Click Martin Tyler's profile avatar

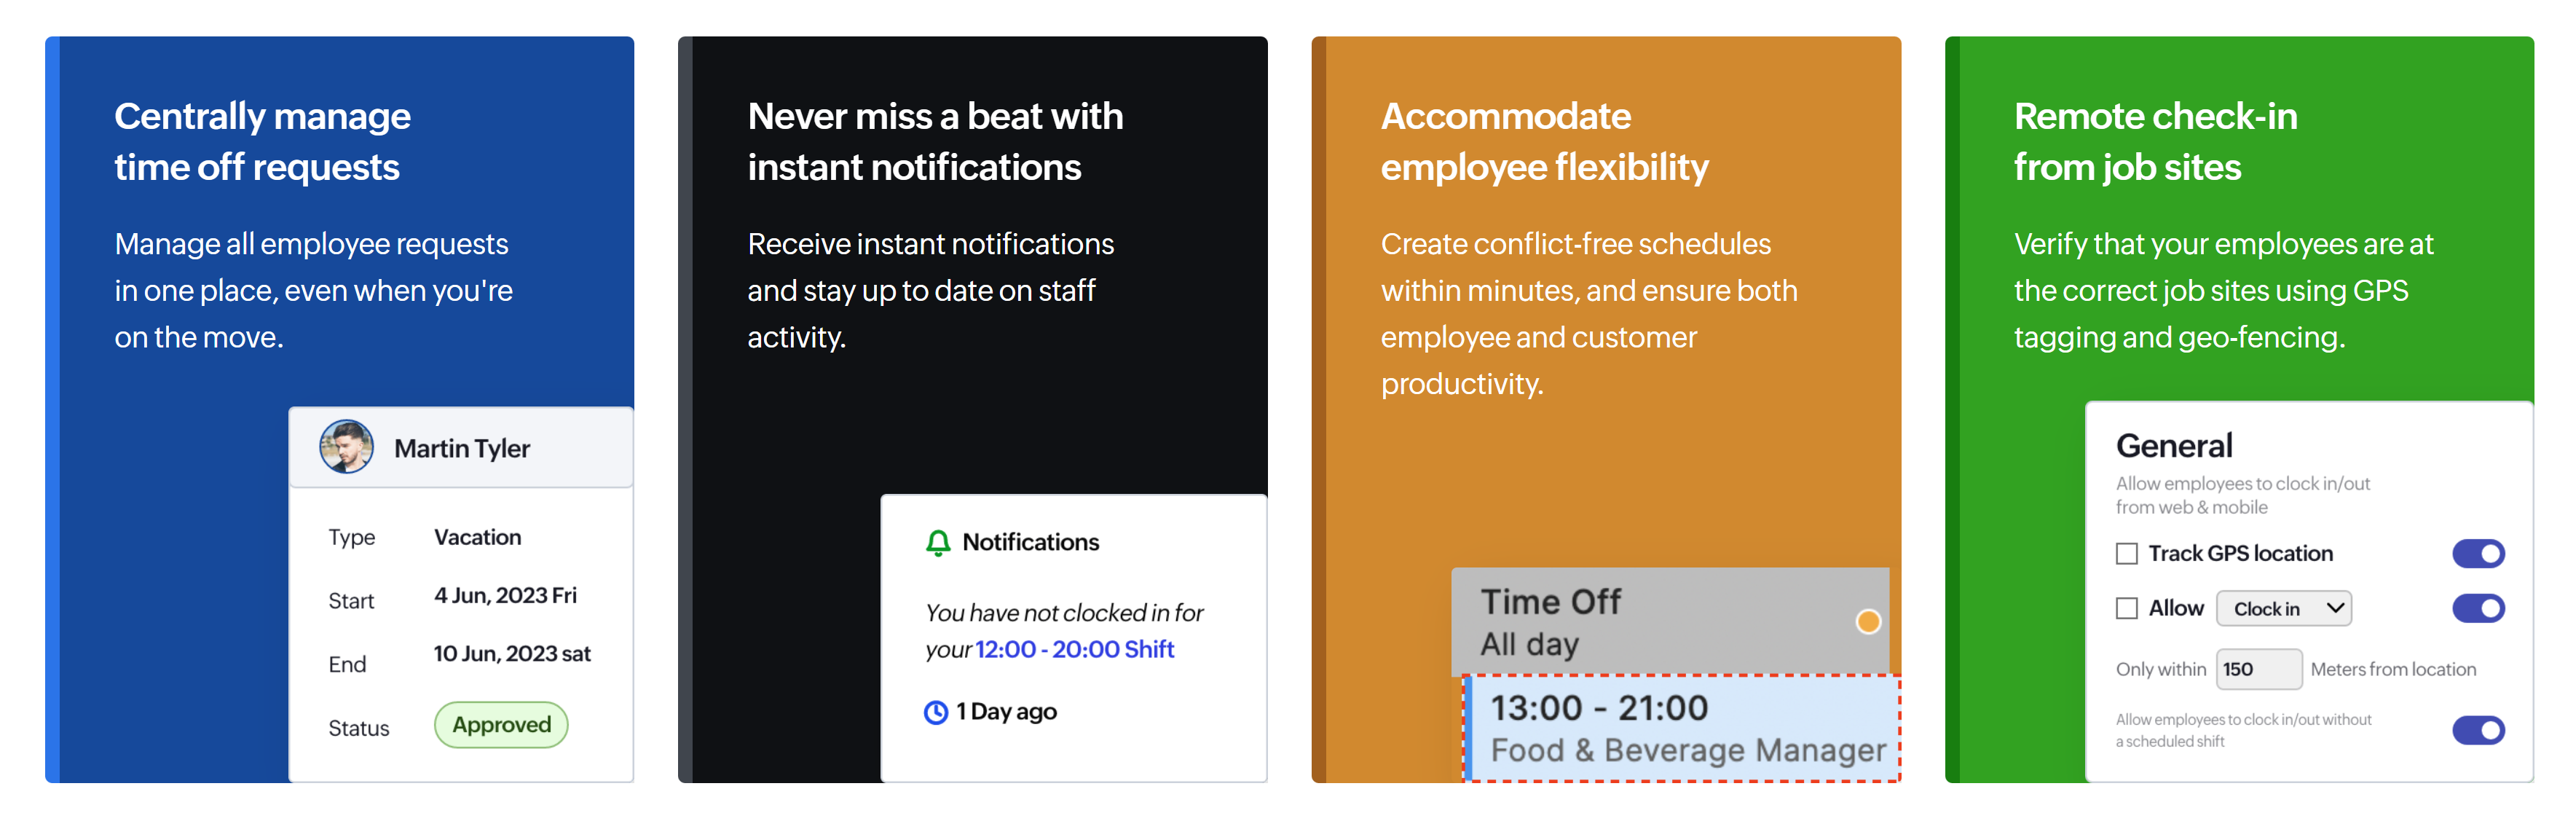click(346, 447)
